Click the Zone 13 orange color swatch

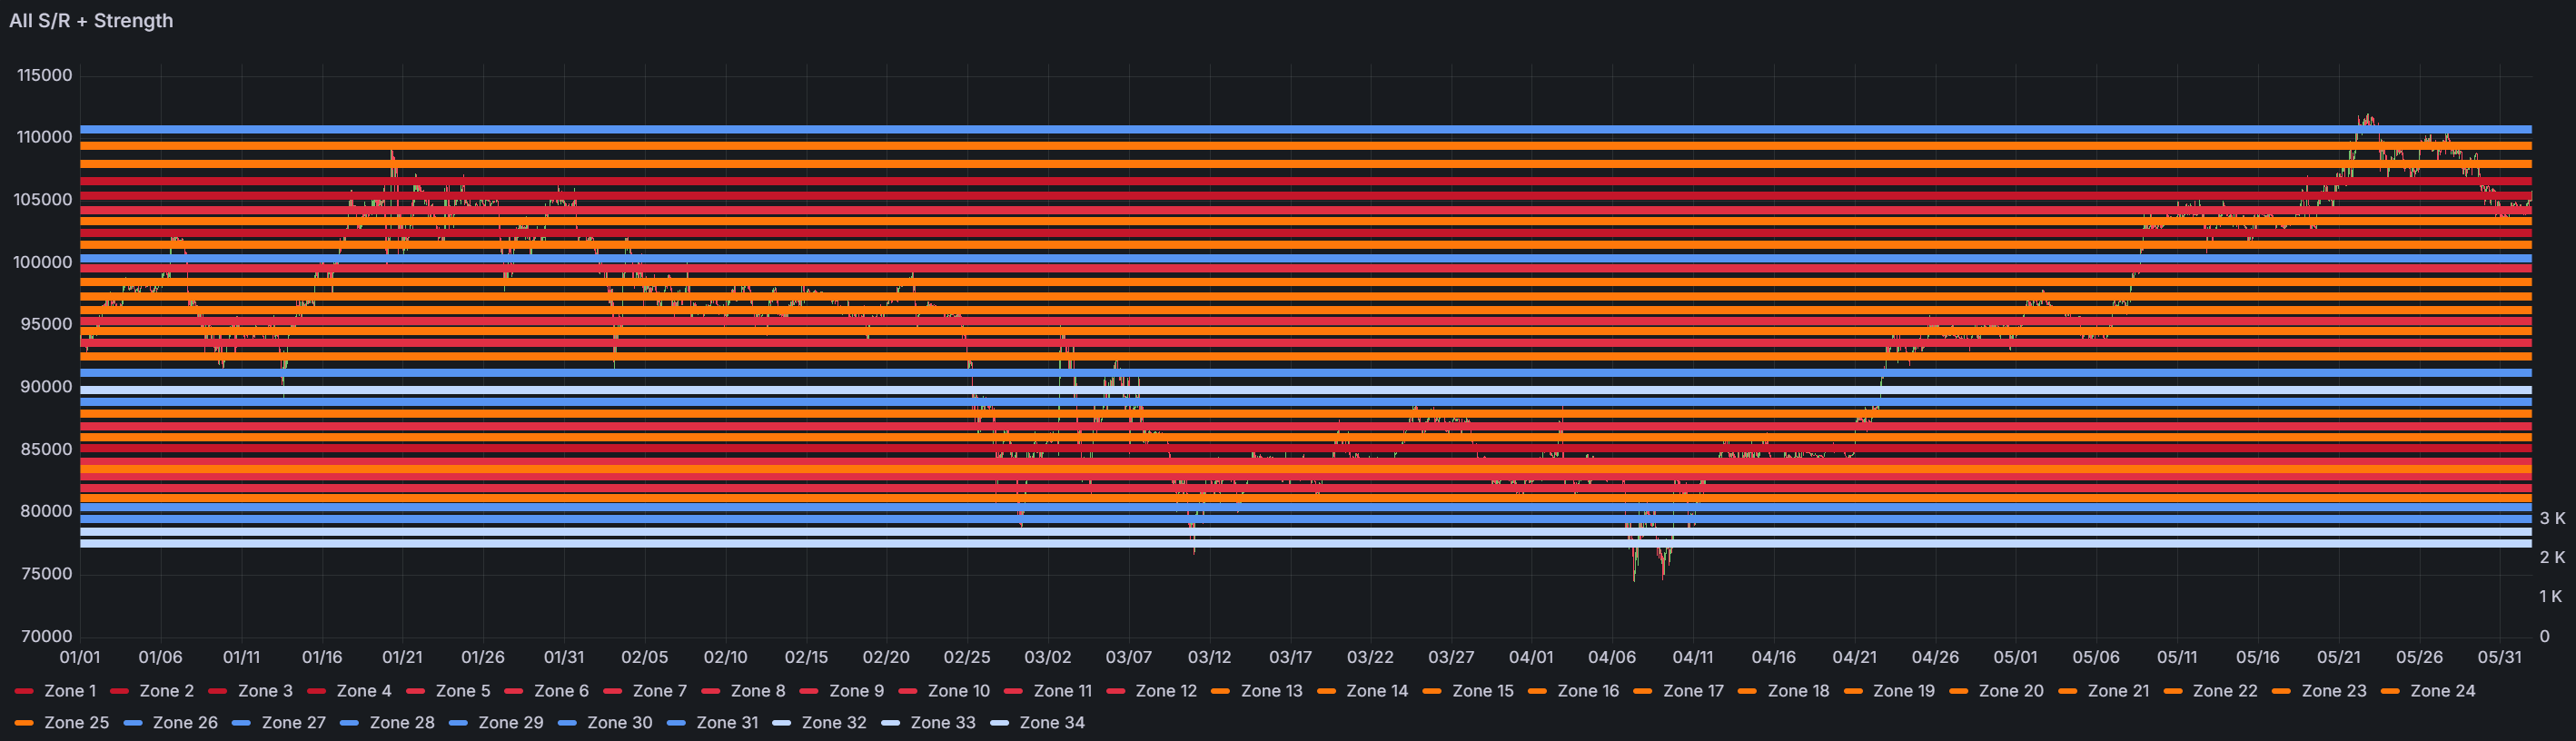click(1220, 691)
